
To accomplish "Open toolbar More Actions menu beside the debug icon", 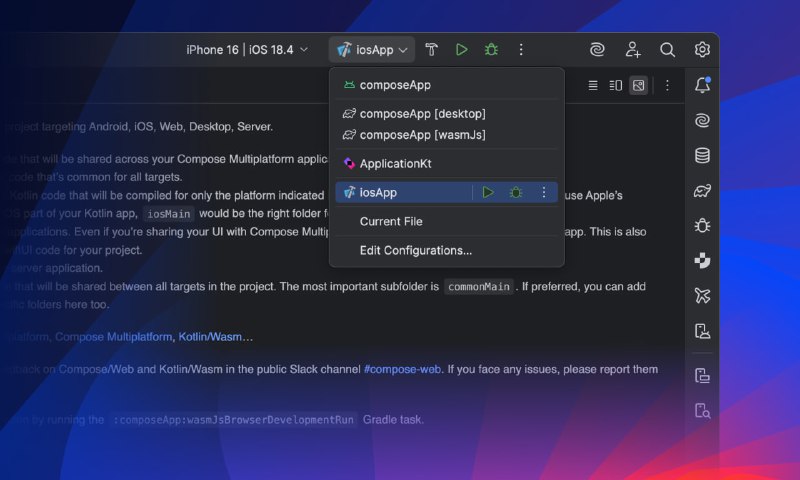I will click(521, 49).
